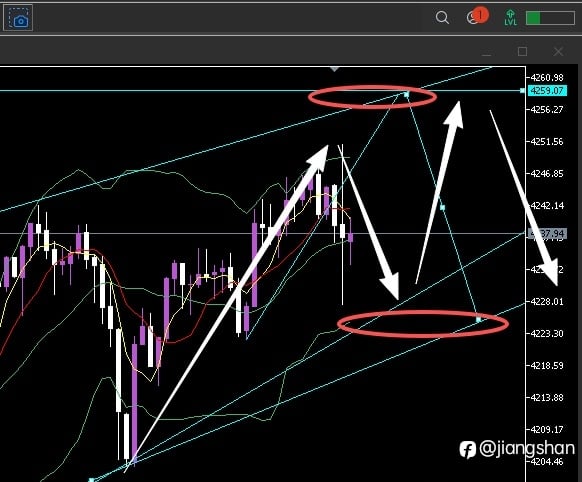Click the Facebook logo icon in watermark
582x482 pixels.
pyautogui.click(x=467, y=450)
